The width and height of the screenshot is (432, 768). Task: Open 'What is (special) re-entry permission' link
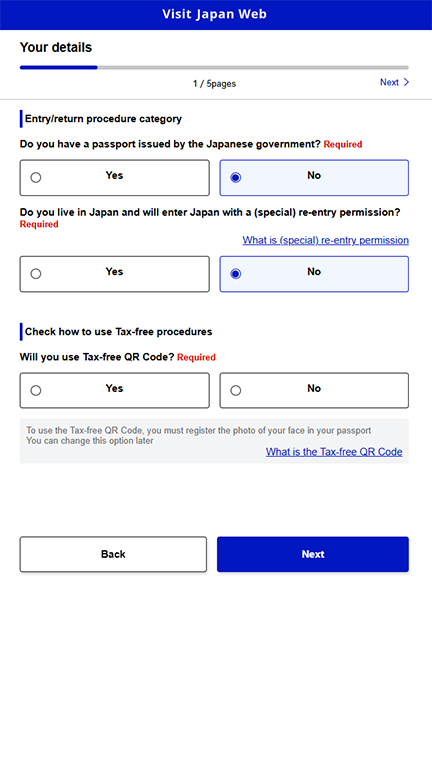pyautogui.click(x=325, y=240)
